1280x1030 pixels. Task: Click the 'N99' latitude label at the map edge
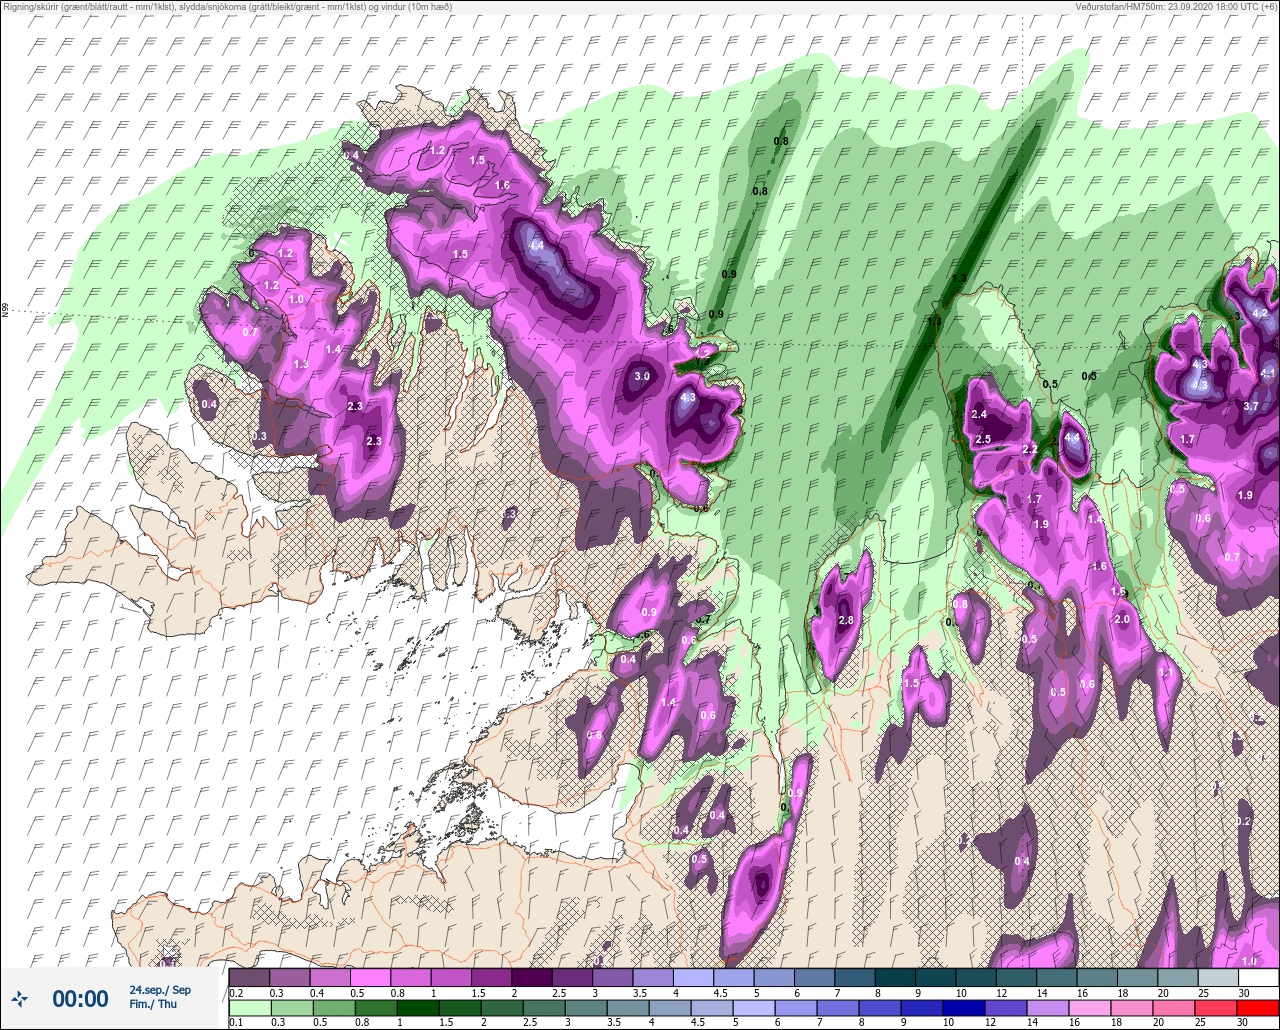(x=5, y=311)
